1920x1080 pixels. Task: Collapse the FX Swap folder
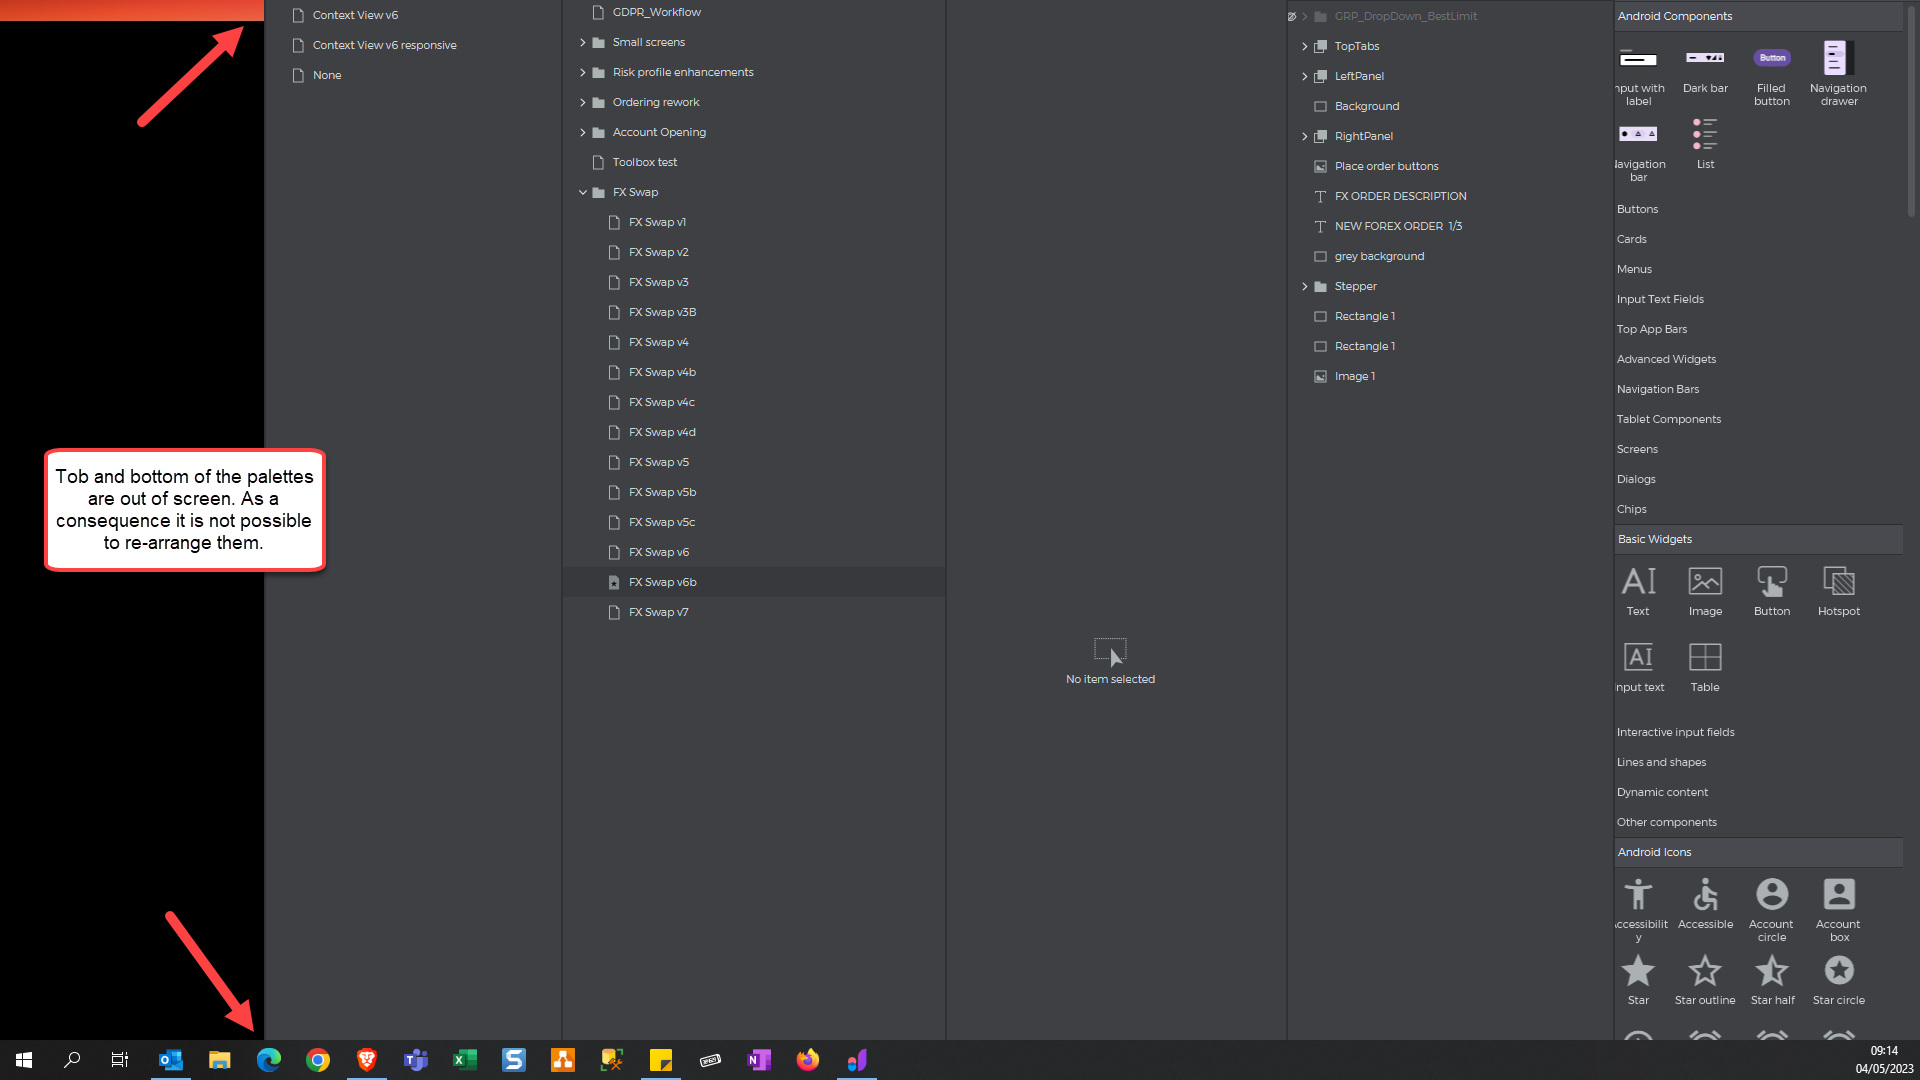583,192
